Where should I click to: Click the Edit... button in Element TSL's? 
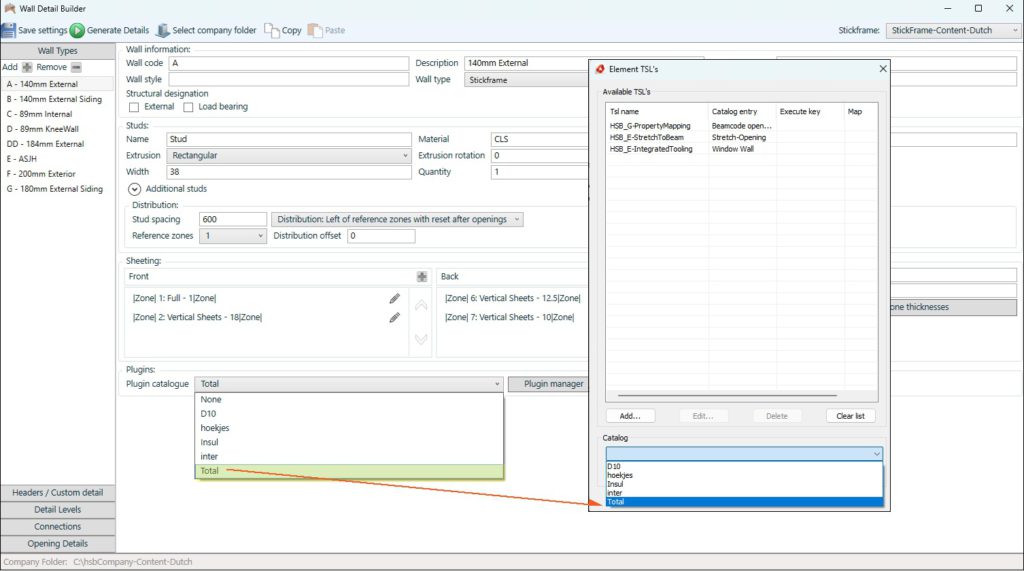pyautogui.click(x=703, y=416)
